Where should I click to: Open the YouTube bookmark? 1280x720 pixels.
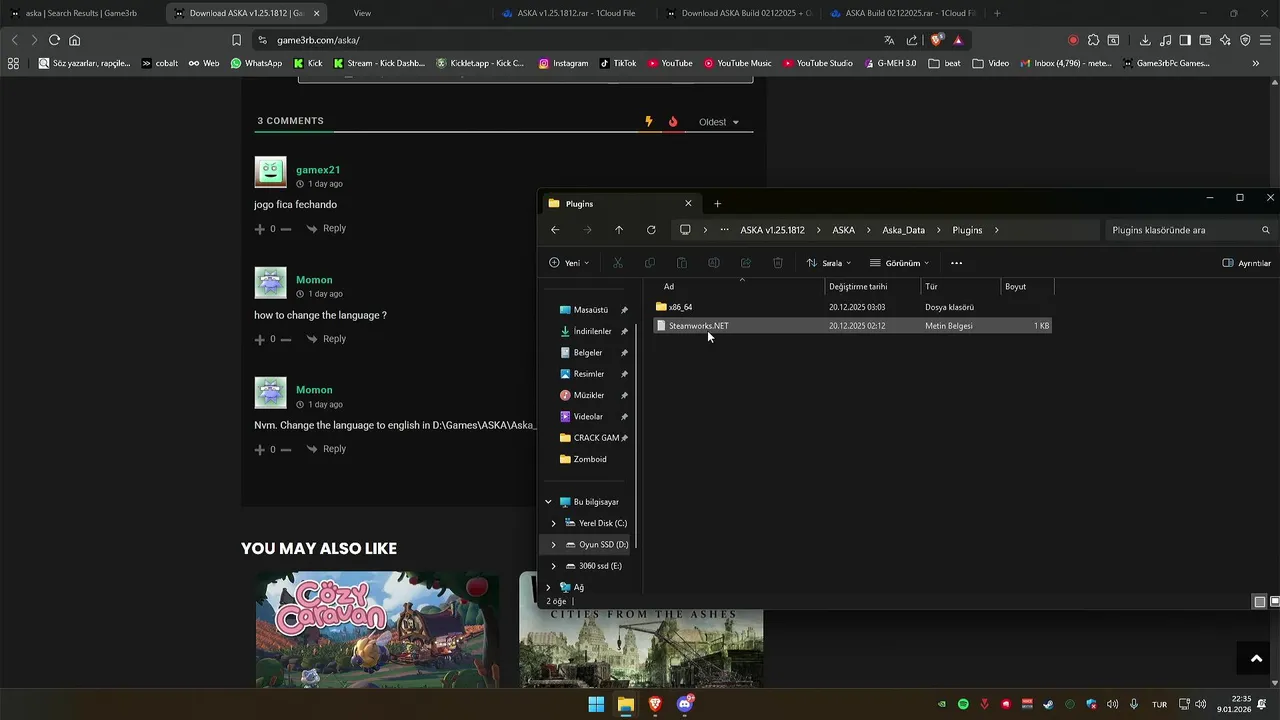[x=669, y=63]
